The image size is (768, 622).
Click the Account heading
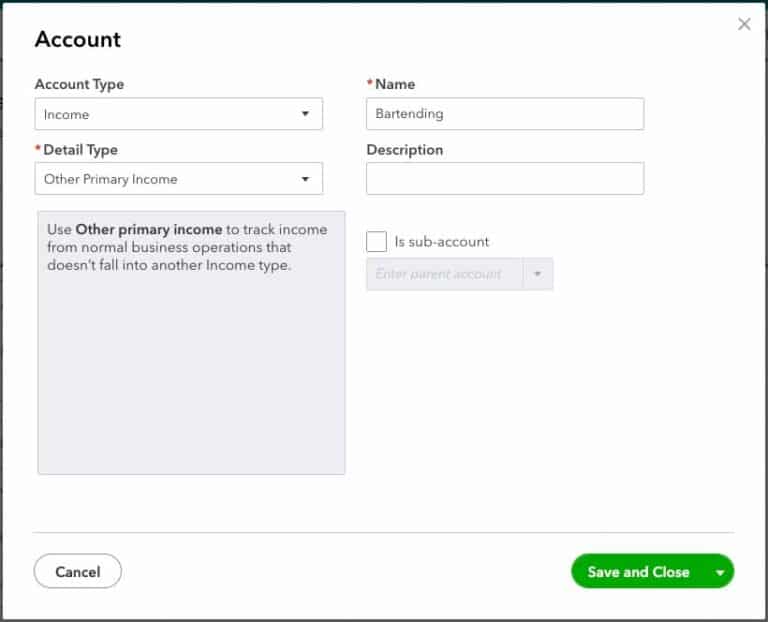tap(78, 39)
